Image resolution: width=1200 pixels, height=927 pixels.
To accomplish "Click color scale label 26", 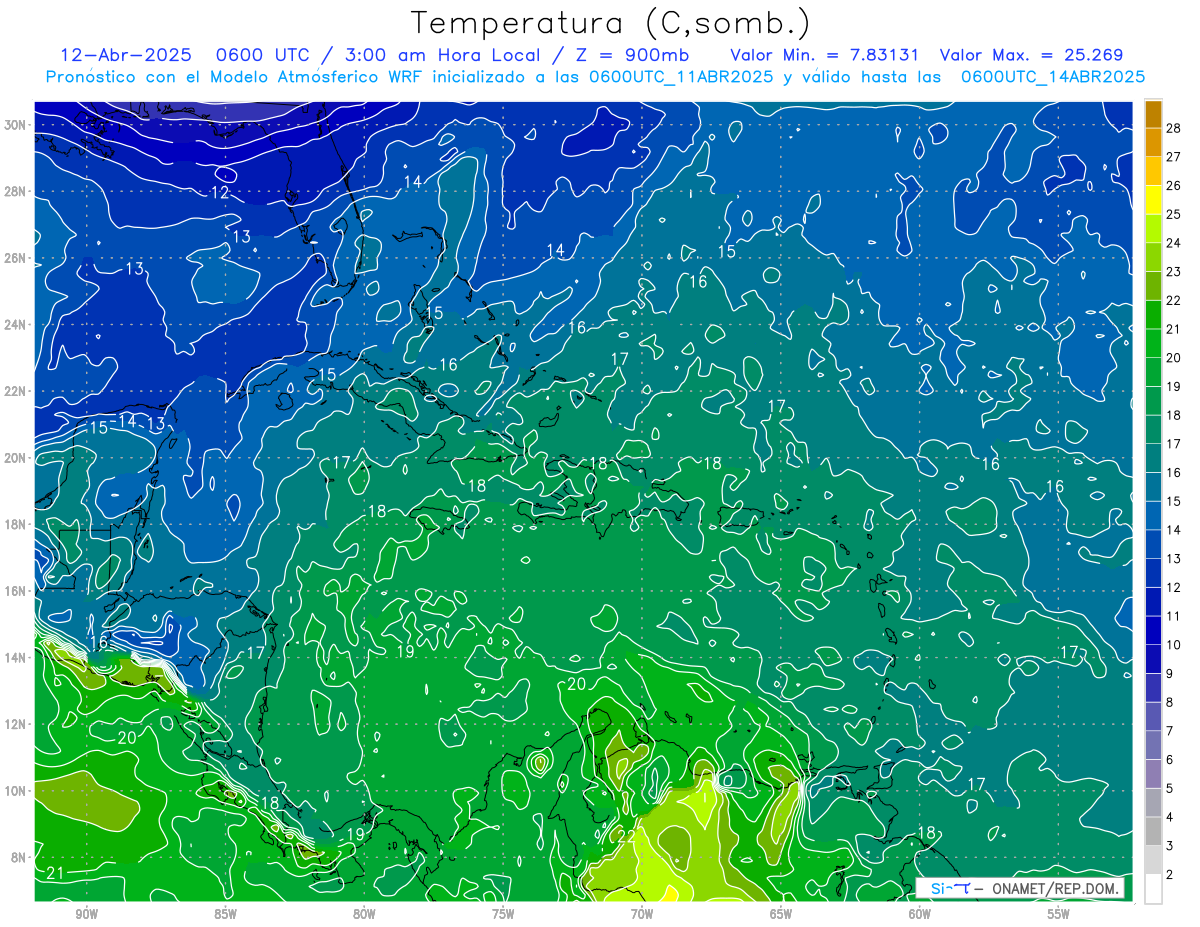I will pos(1173,186).
